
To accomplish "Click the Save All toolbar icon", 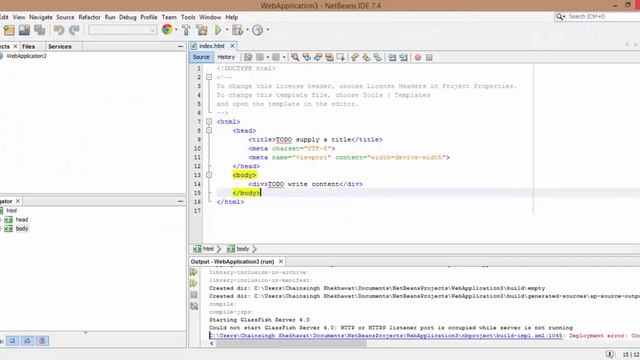I will [40, 30].
